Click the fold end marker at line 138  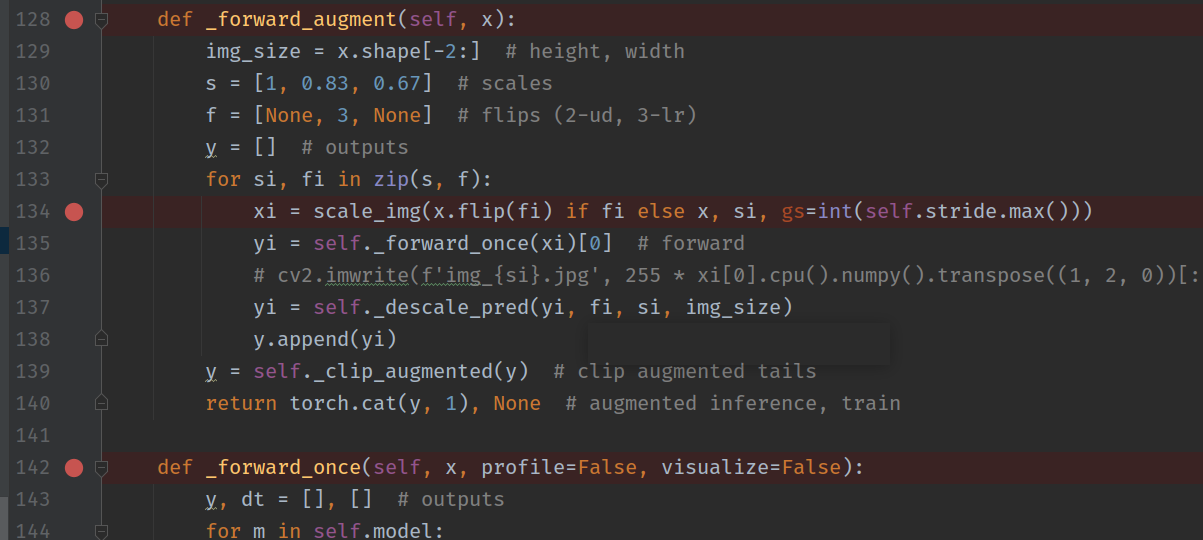tap(101, 339)
